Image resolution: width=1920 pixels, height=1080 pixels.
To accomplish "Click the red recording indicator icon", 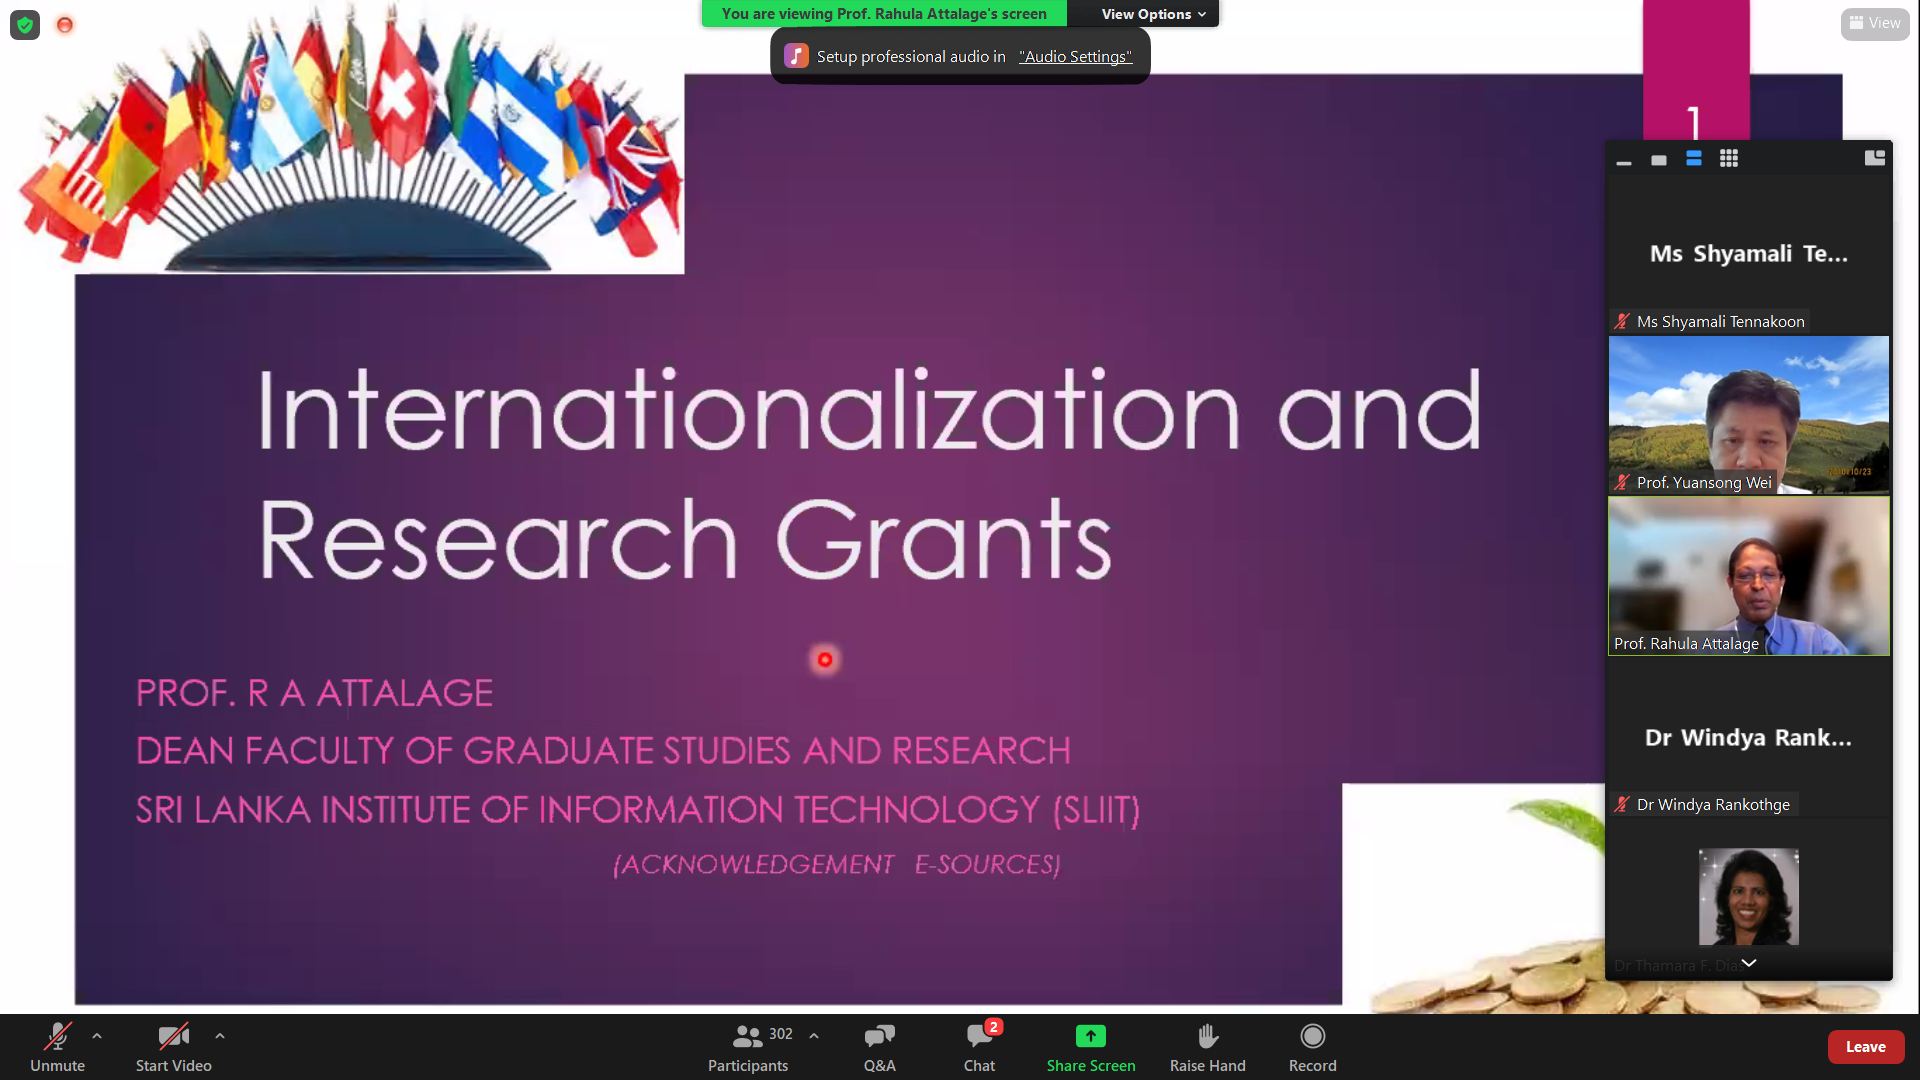I will 65,25.
